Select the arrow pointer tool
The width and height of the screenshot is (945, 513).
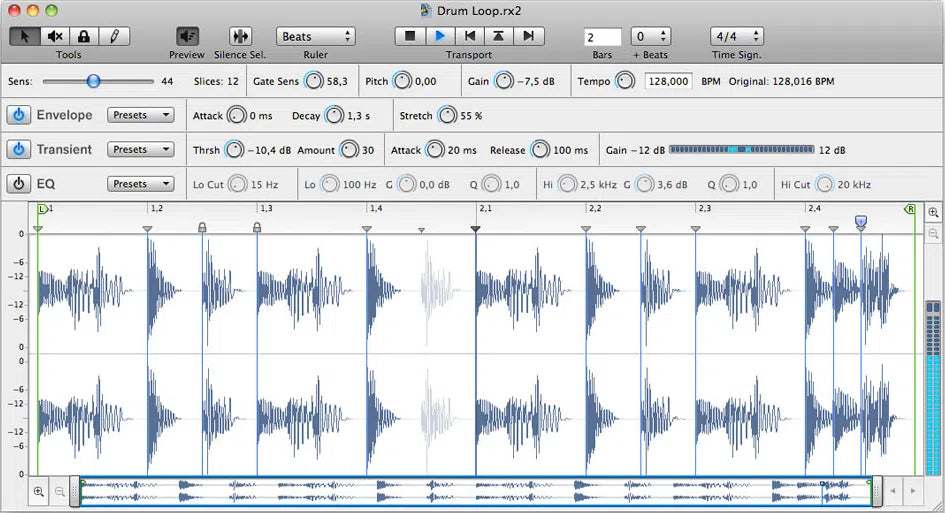tap(26, 37)
